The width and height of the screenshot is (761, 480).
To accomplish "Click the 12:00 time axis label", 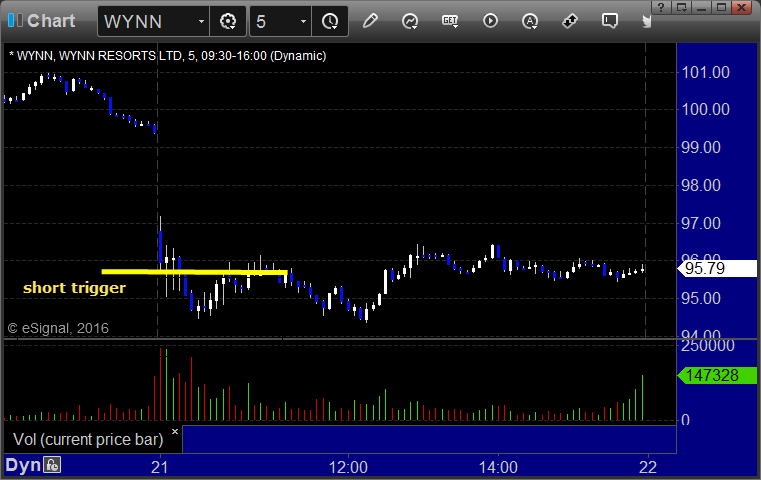I will (348, 467).
